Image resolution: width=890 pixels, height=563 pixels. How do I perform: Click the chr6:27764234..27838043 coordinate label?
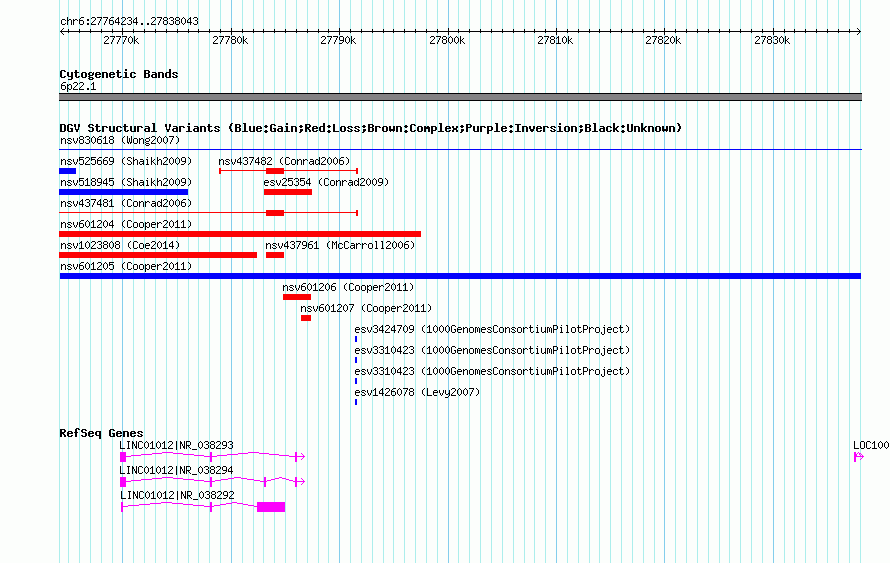point(129,21)
